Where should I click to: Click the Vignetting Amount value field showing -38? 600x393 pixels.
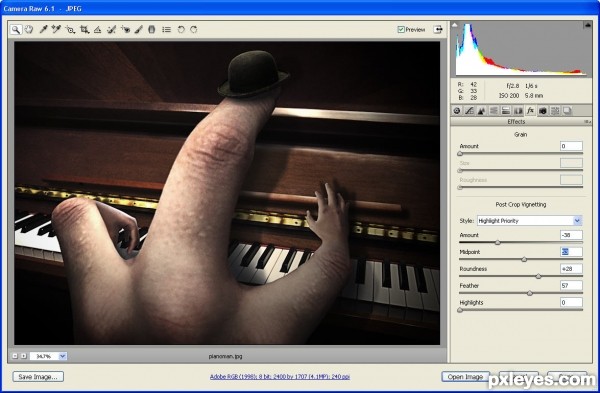(571, 235)
